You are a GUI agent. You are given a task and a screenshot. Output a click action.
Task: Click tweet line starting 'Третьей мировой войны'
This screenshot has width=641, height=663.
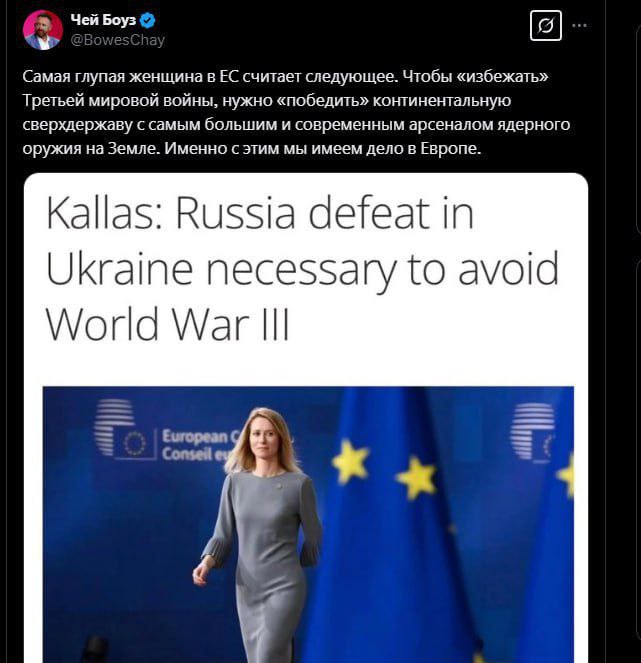click(x=267, y=101)
